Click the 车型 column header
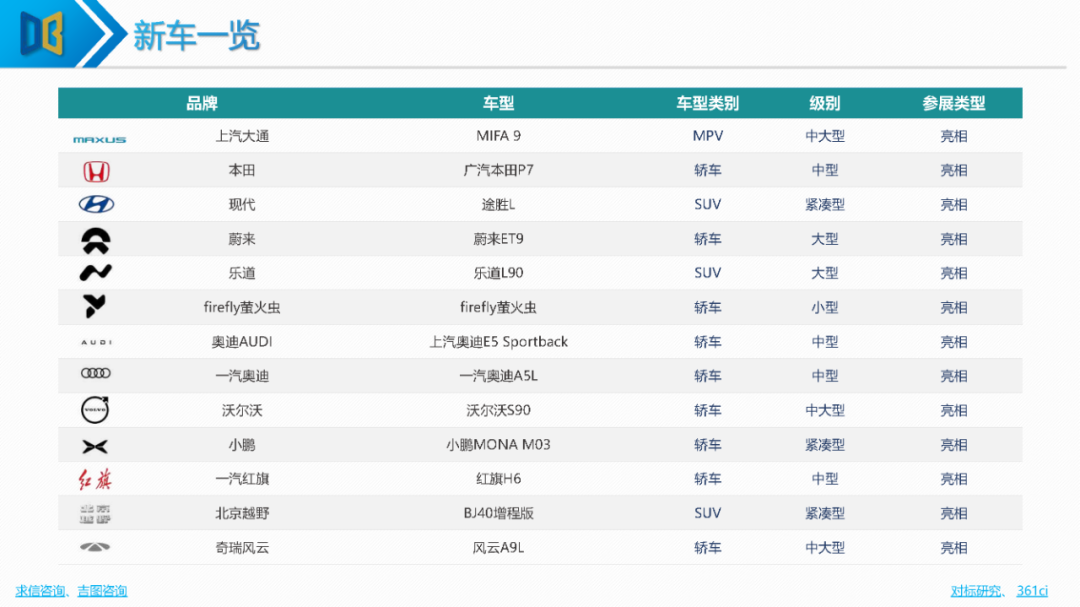This screenshot has height=607, width=1080. click(498, 103)
